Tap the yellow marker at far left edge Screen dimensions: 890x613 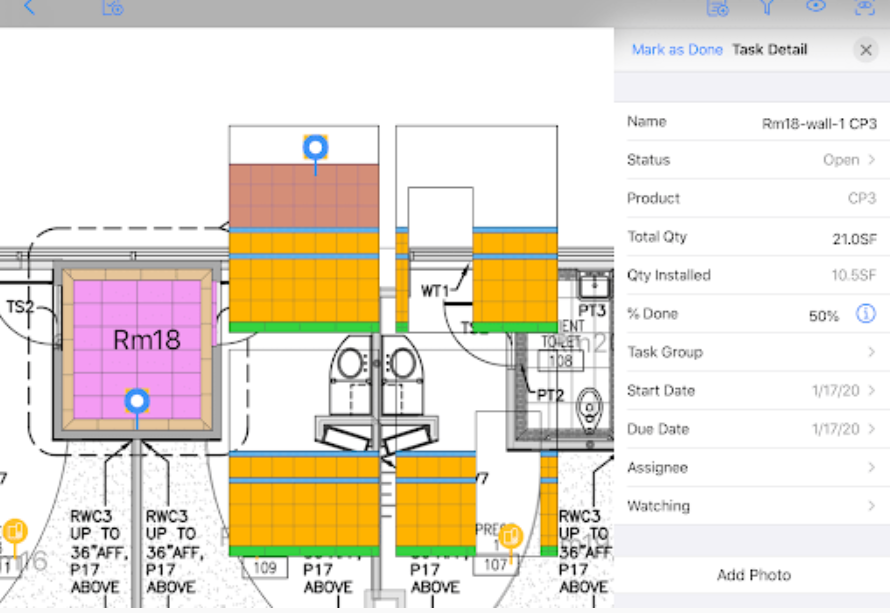[x=15, y=532]
